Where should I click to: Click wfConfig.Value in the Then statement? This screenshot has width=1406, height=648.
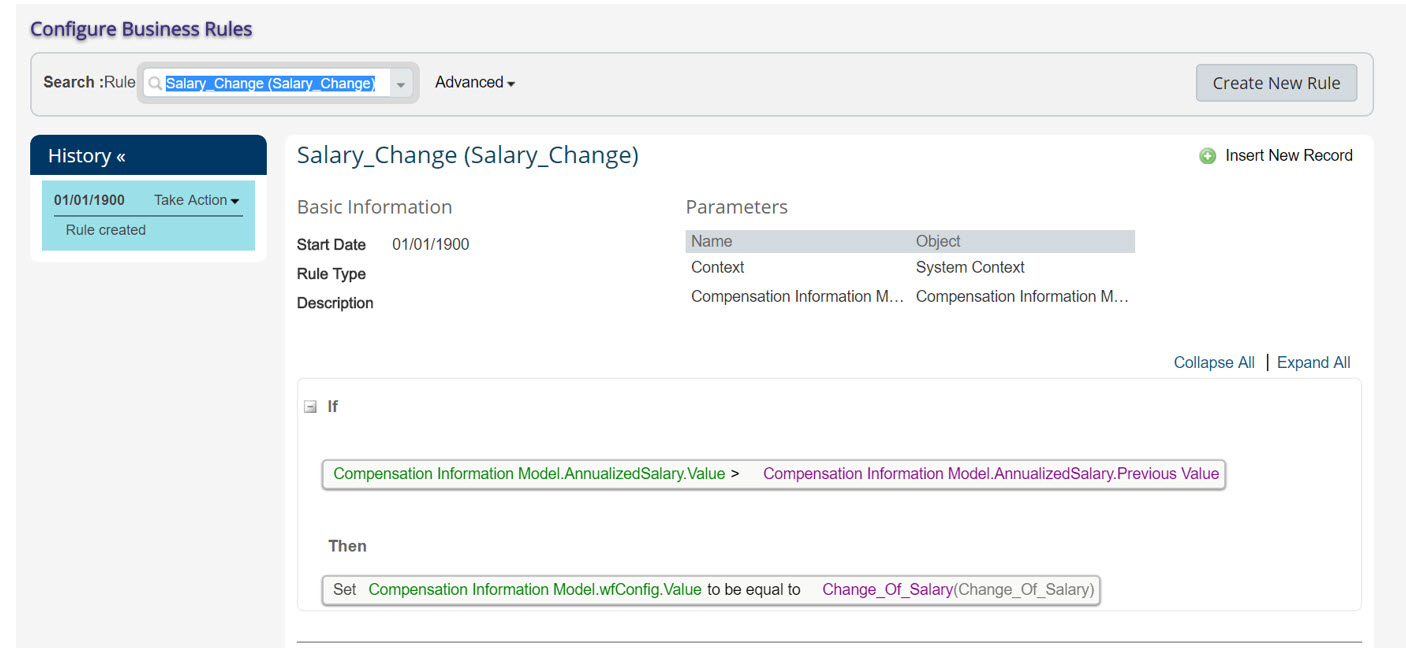[535, 590]
